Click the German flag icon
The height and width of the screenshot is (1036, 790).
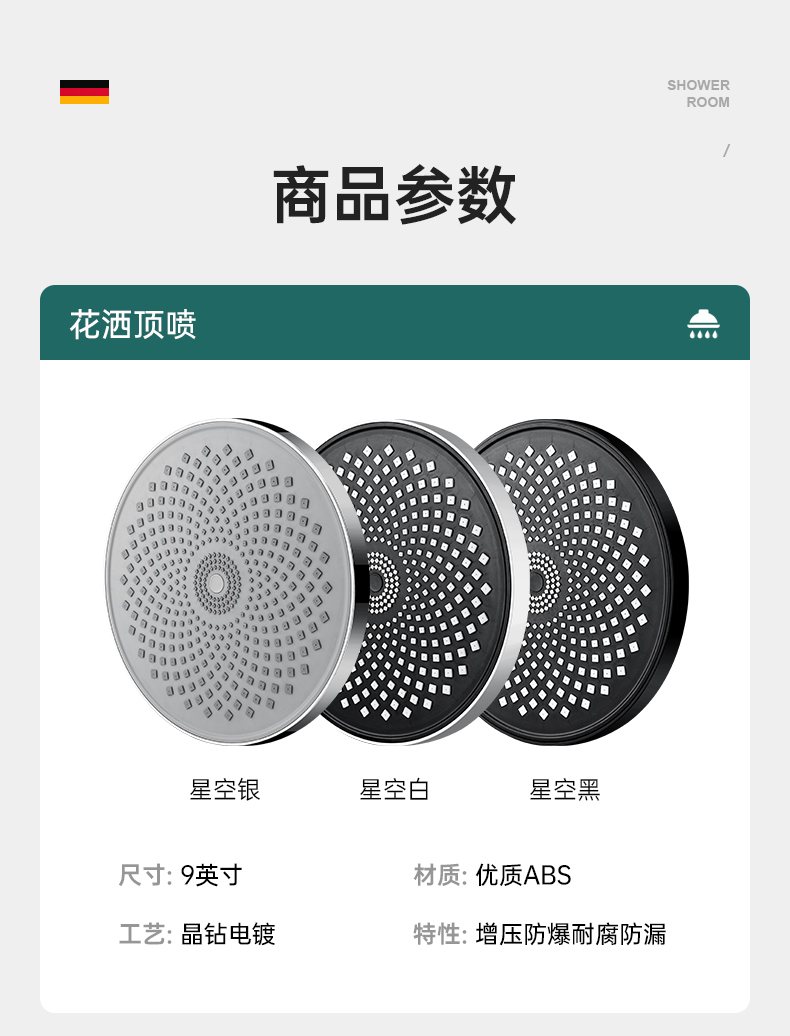tap(84, 92)
